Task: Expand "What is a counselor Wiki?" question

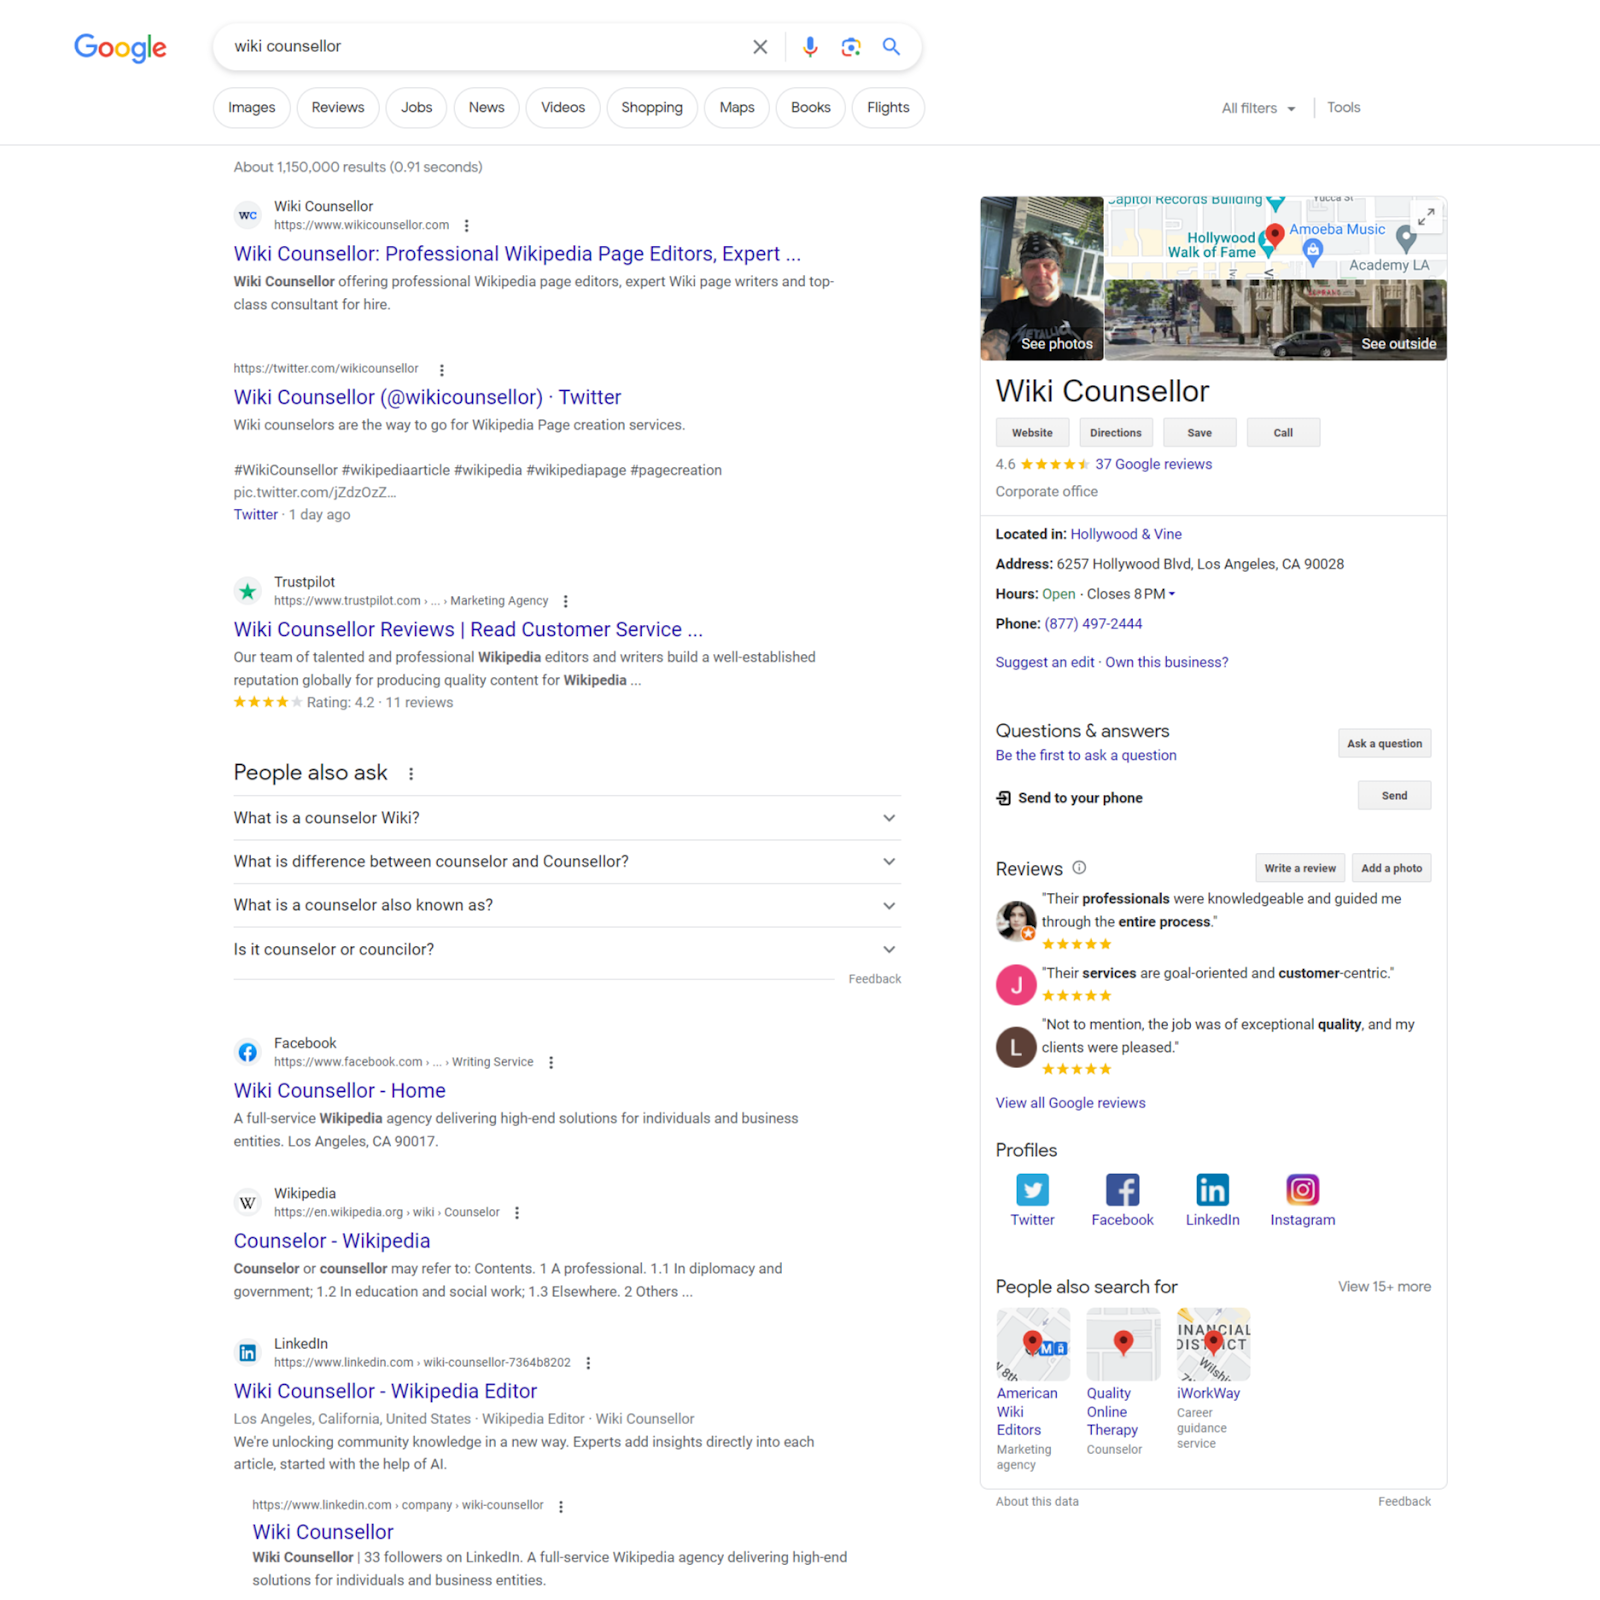Action: (567, 818)
